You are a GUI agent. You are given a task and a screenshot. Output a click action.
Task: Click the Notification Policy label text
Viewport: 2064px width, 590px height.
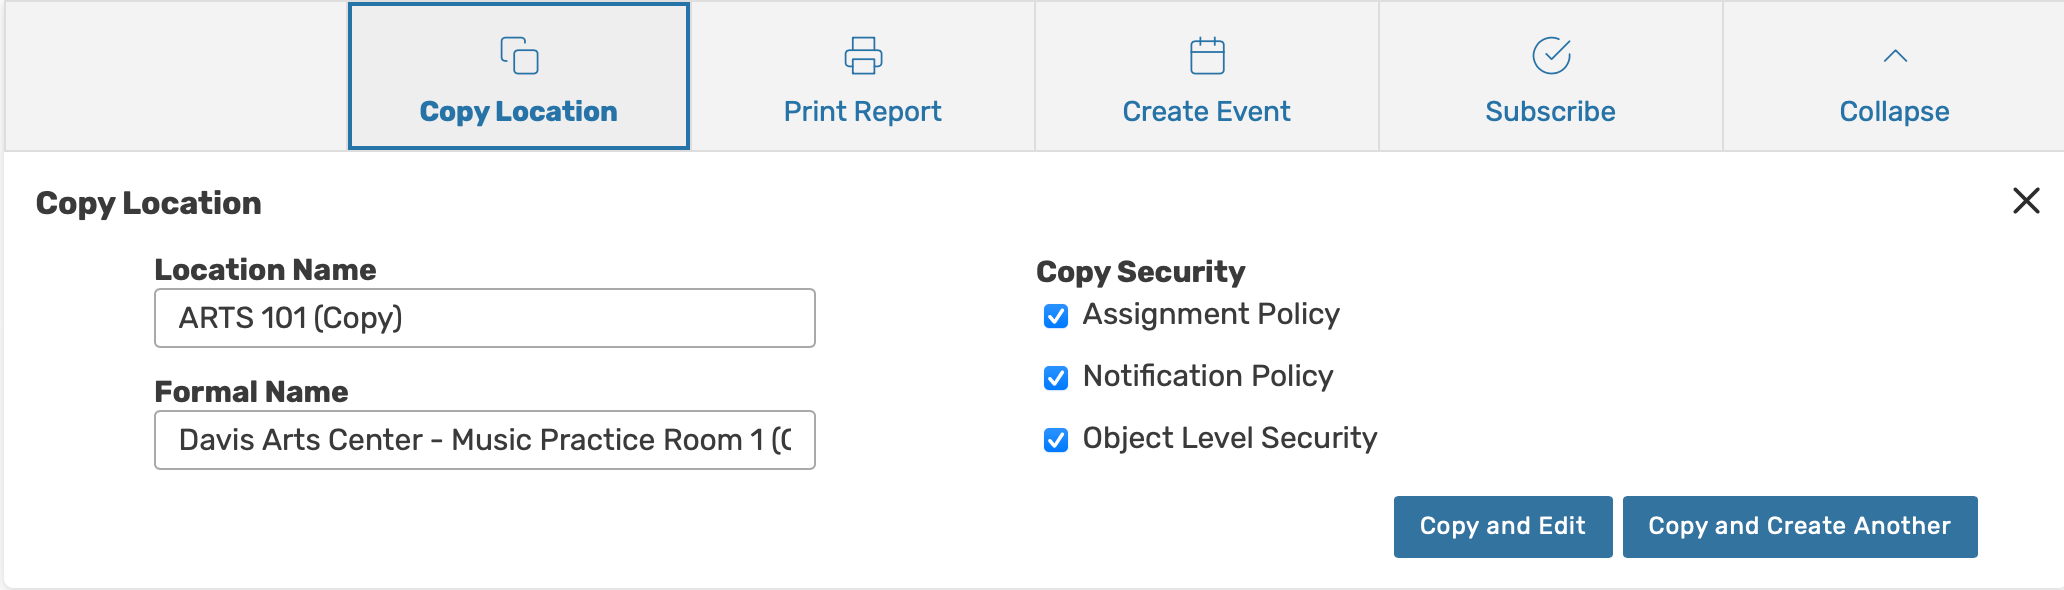(x=1208, y=376)
